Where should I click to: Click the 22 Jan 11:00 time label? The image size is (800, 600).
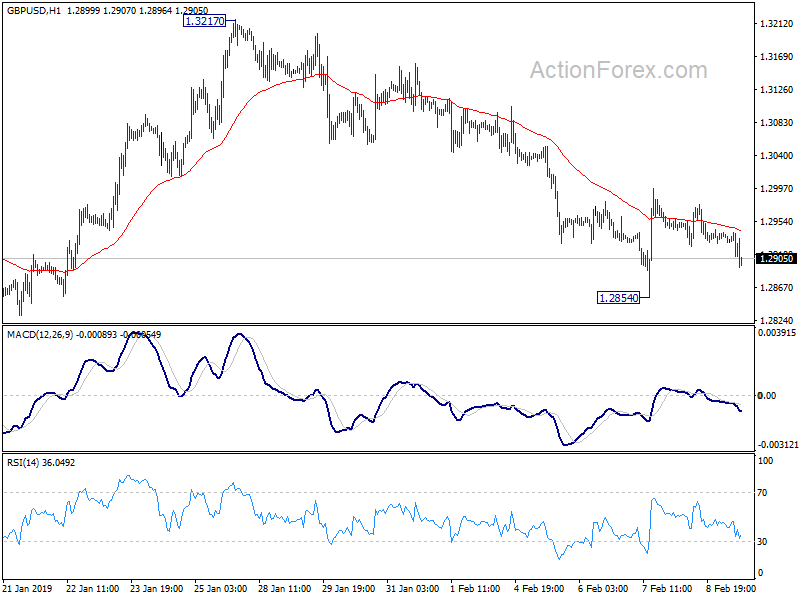click(x=92, y=588)
